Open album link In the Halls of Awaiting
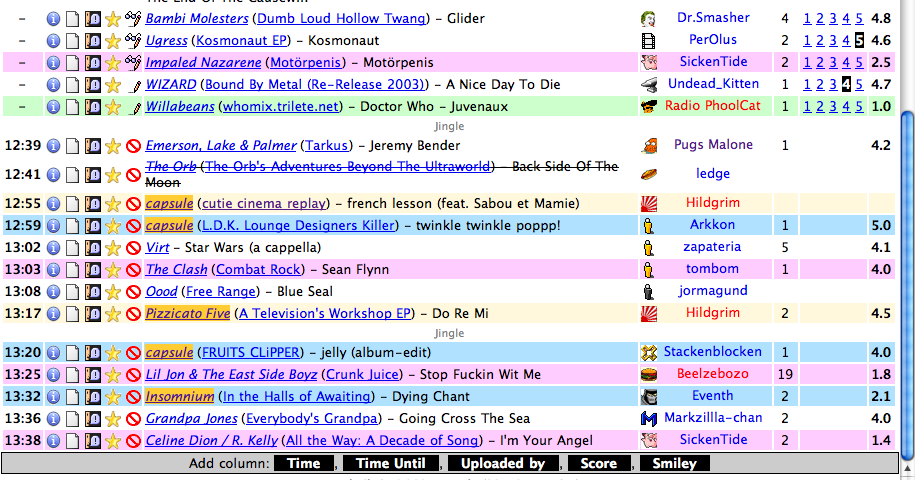 coord(298,397)
